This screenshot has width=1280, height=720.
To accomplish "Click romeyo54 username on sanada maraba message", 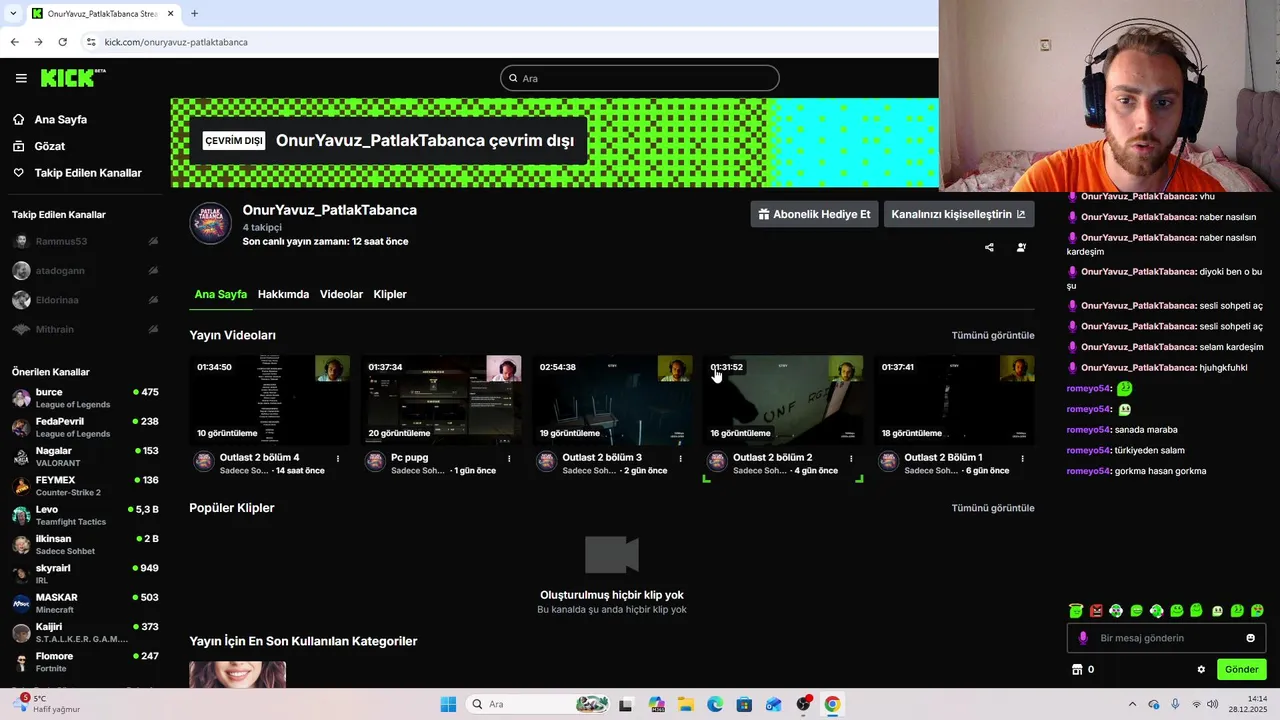I will tap(1088, 429).
